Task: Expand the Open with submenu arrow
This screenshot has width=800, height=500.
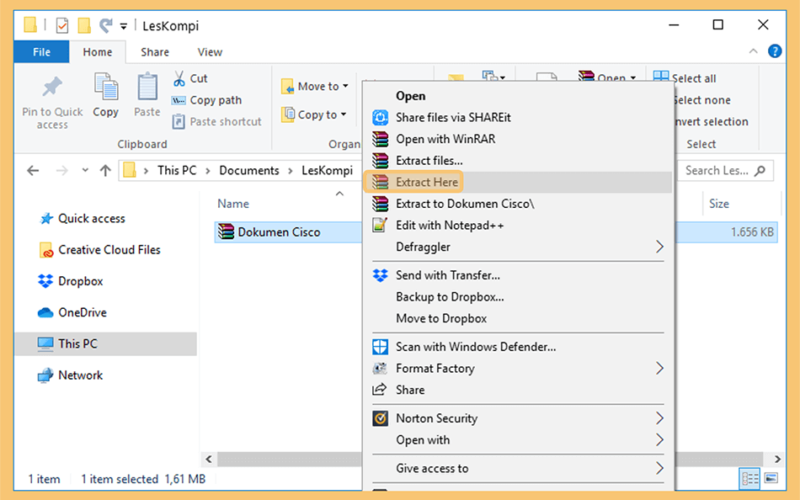Action: (x=659, y=440)
